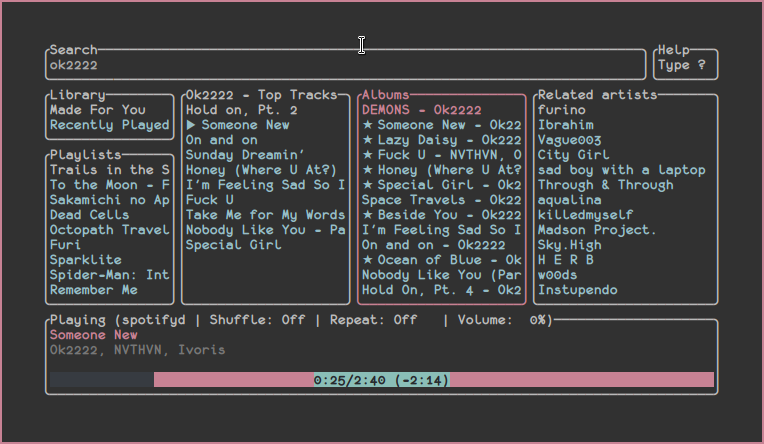Select the Spider-Man: Int playlist

click(x=110, y=275)
